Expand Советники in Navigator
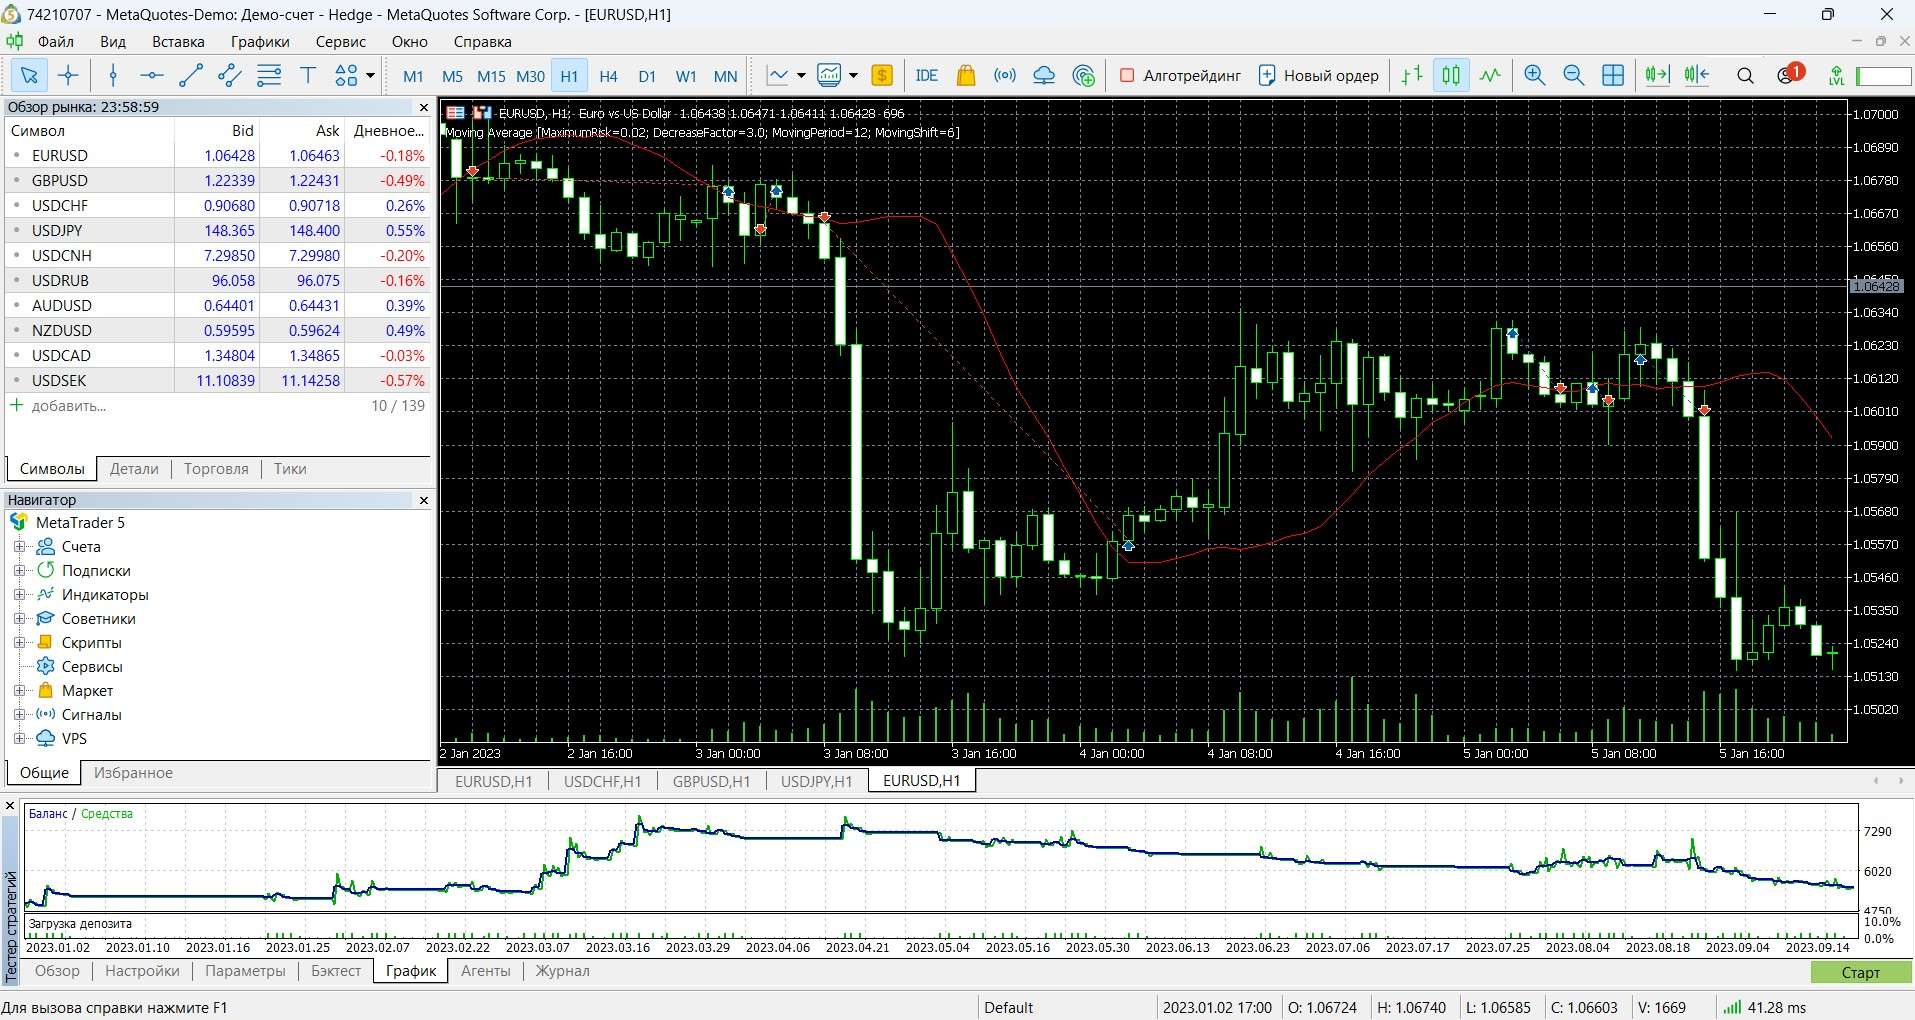Screen dimensions: 1915x1020 (x=19, y=618)
